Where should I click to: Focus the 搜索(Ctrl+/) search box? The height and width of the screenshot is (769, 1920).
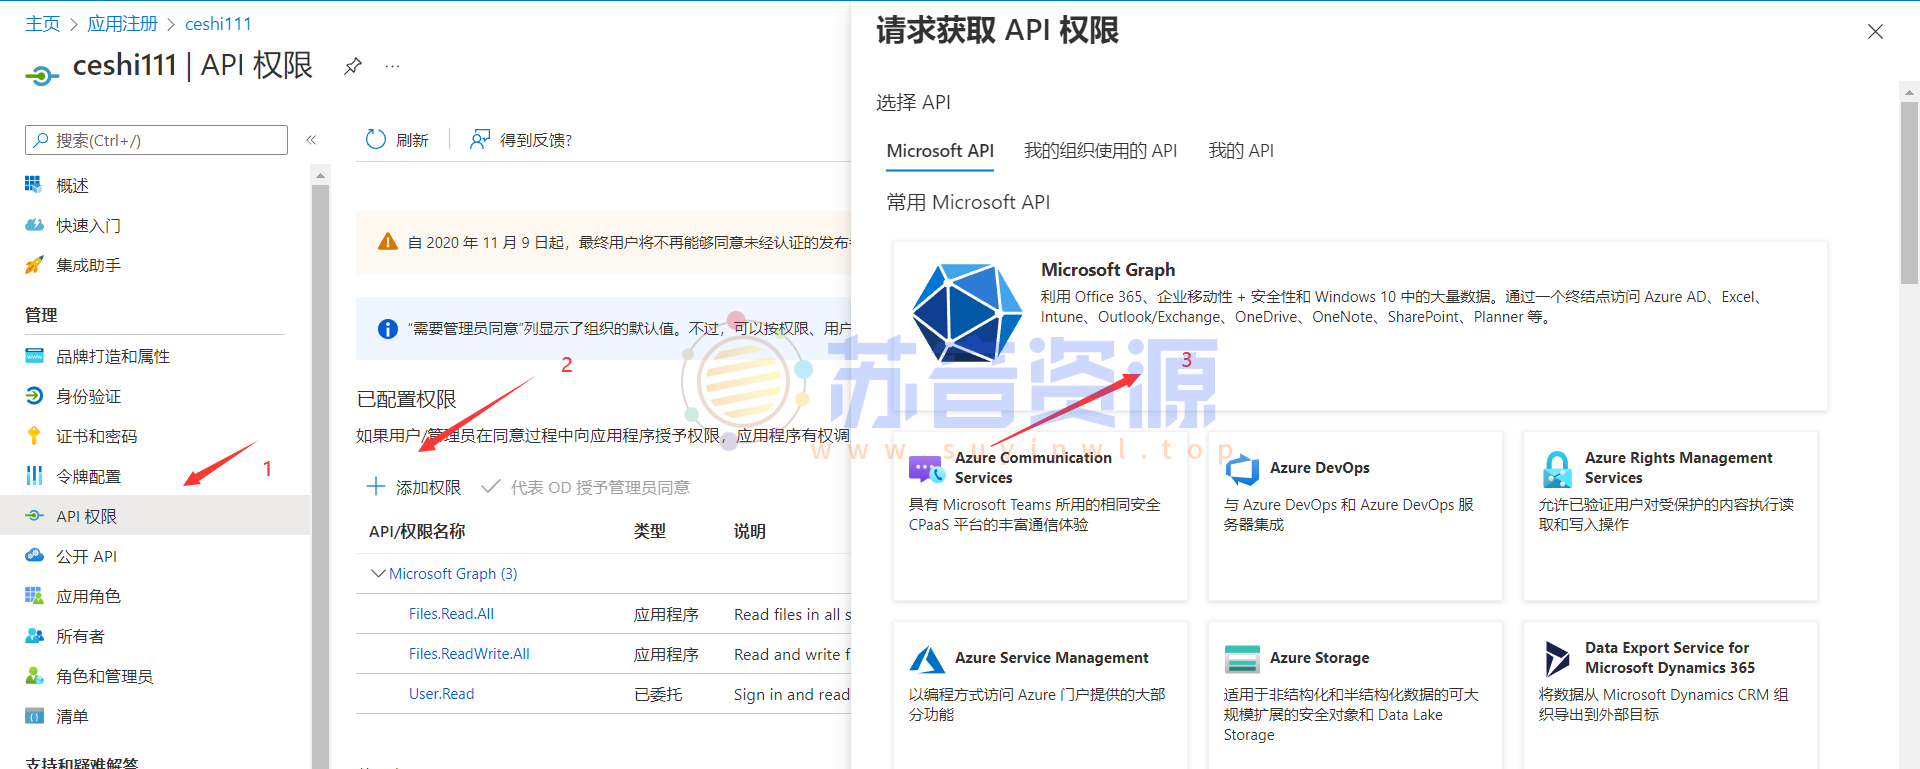pyautogui.click(x=156, y=140)
